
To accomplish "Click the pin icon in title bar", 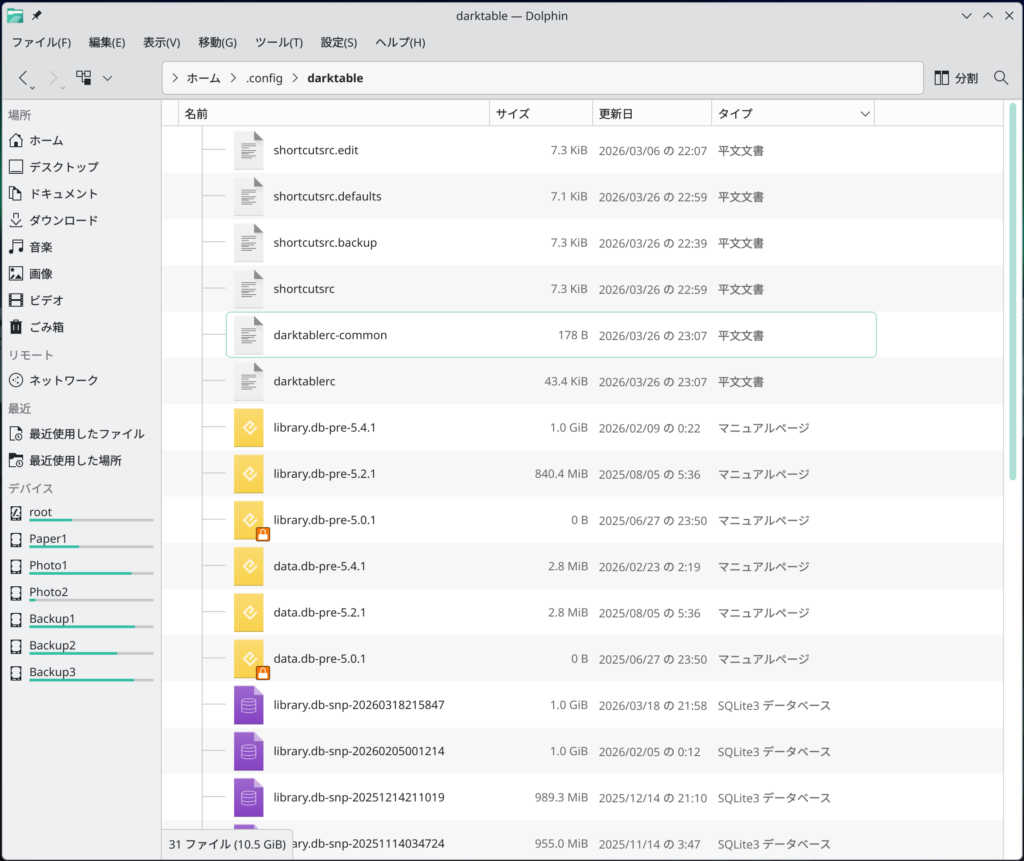I will click(37, 16).
